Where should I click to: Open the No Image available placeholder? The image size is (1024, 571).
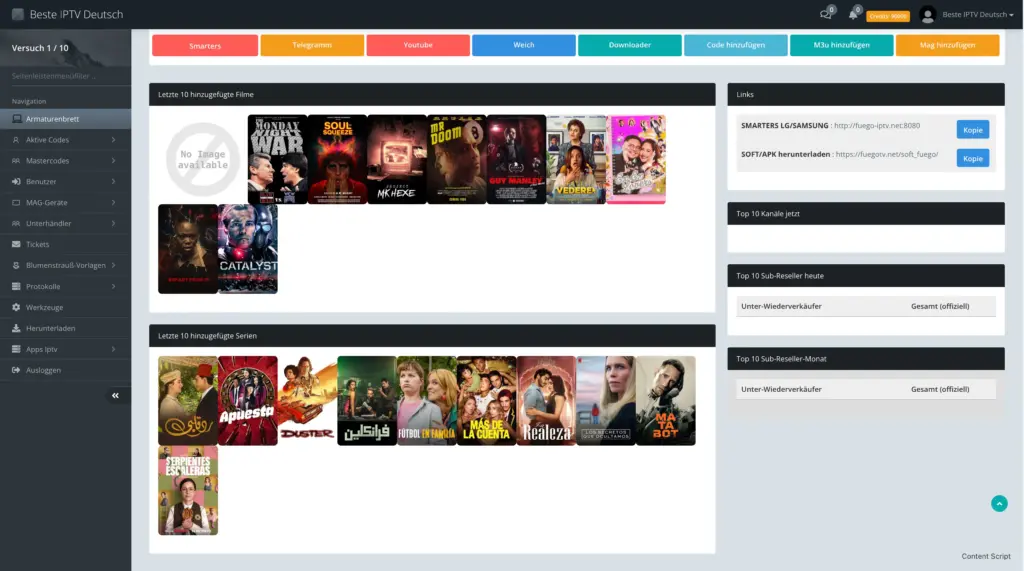pyautogui.click(x=202, y=159)
